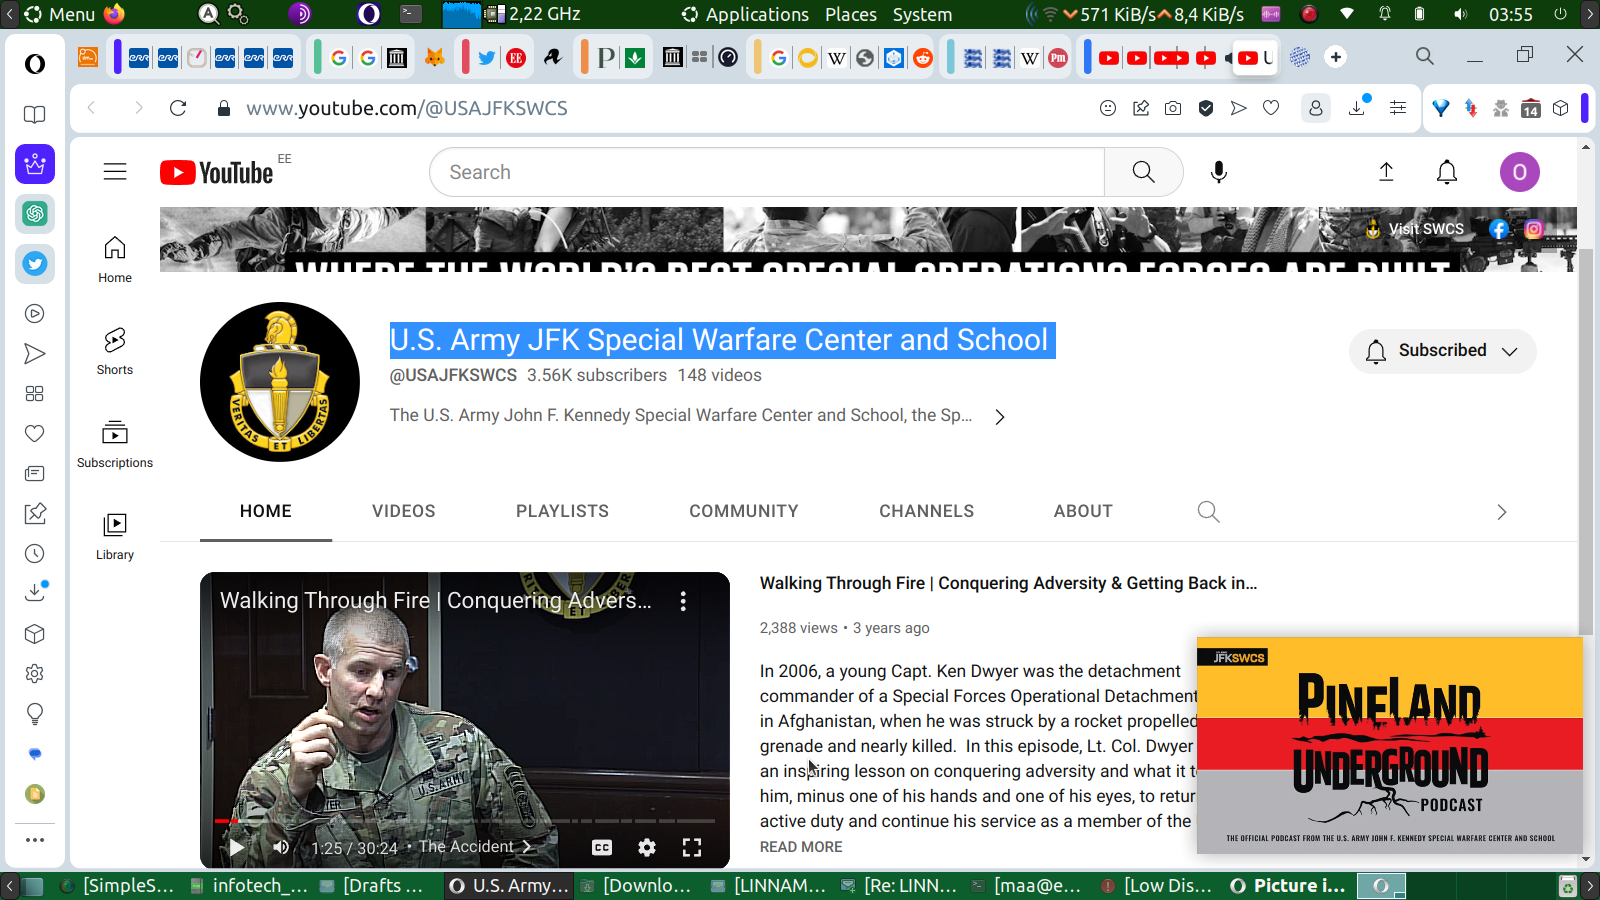Open the system volume icon in the top panel
Image resolution: width=1600 pixels, height=900 pixels.
pyautogui.click(x=1461, y=15)
